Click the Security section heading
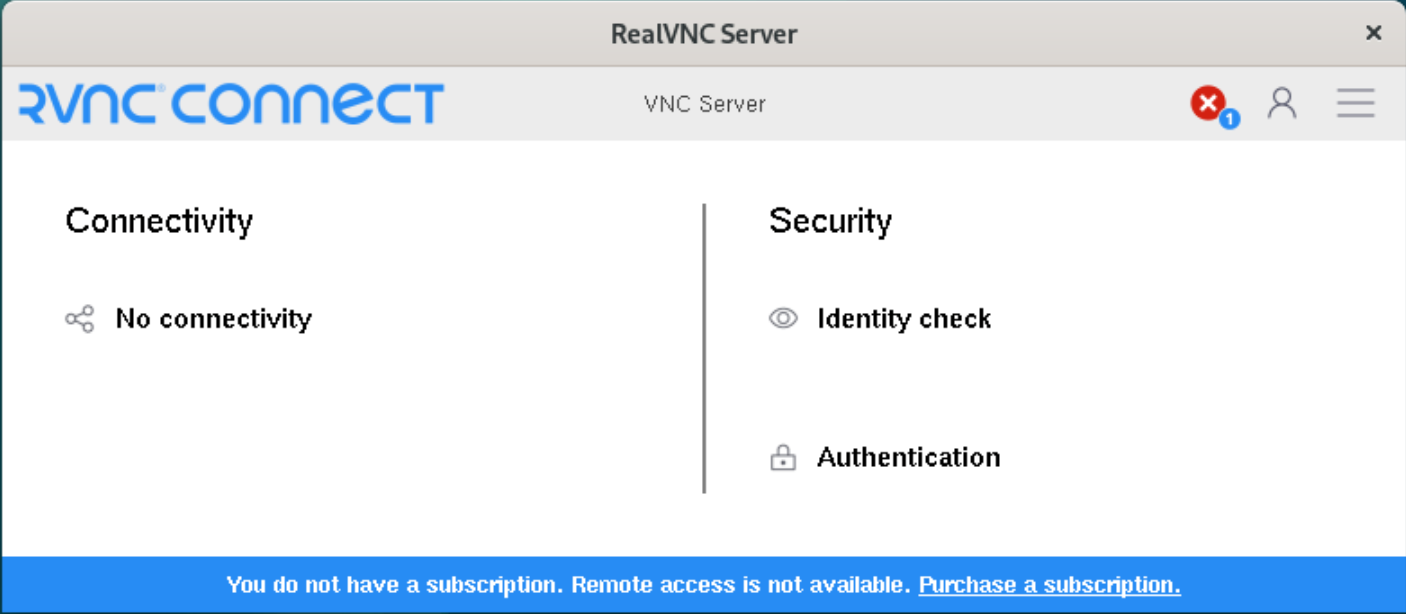This screenshot has width=1406, height=614. click(830, 221)
